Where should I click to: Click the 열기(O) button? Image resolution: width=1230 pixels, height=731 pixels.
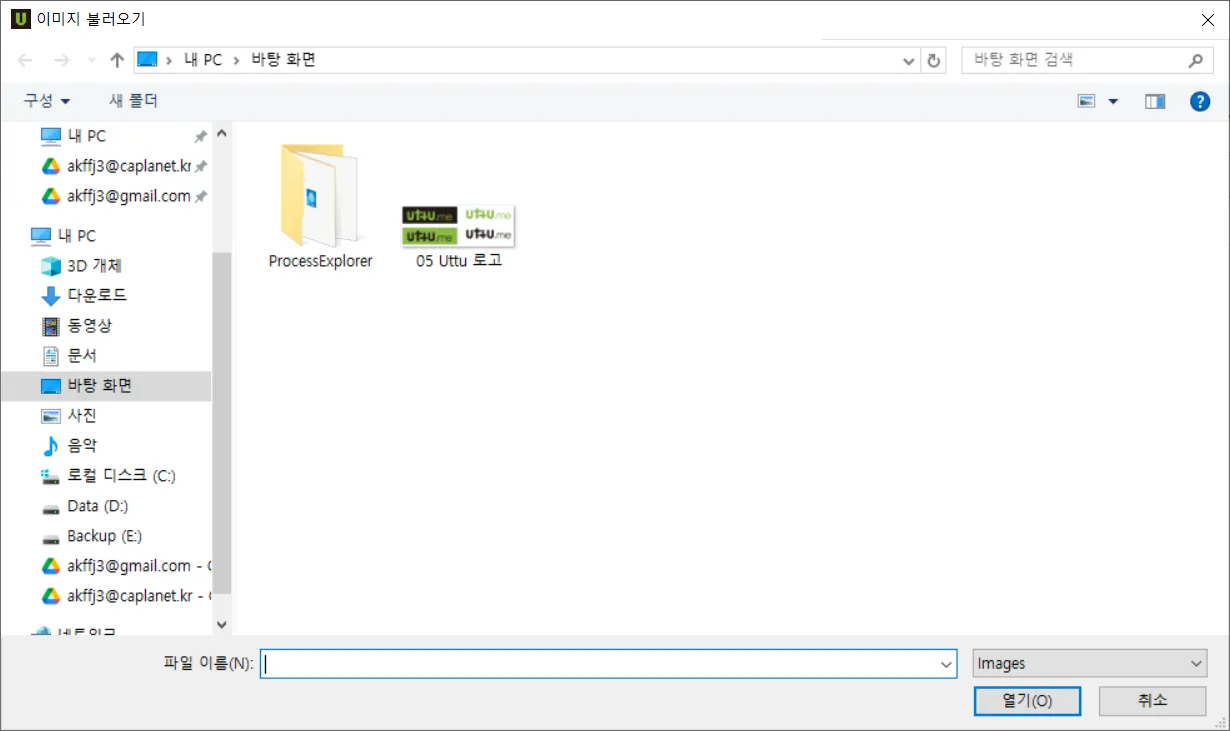coord(1027,700)
